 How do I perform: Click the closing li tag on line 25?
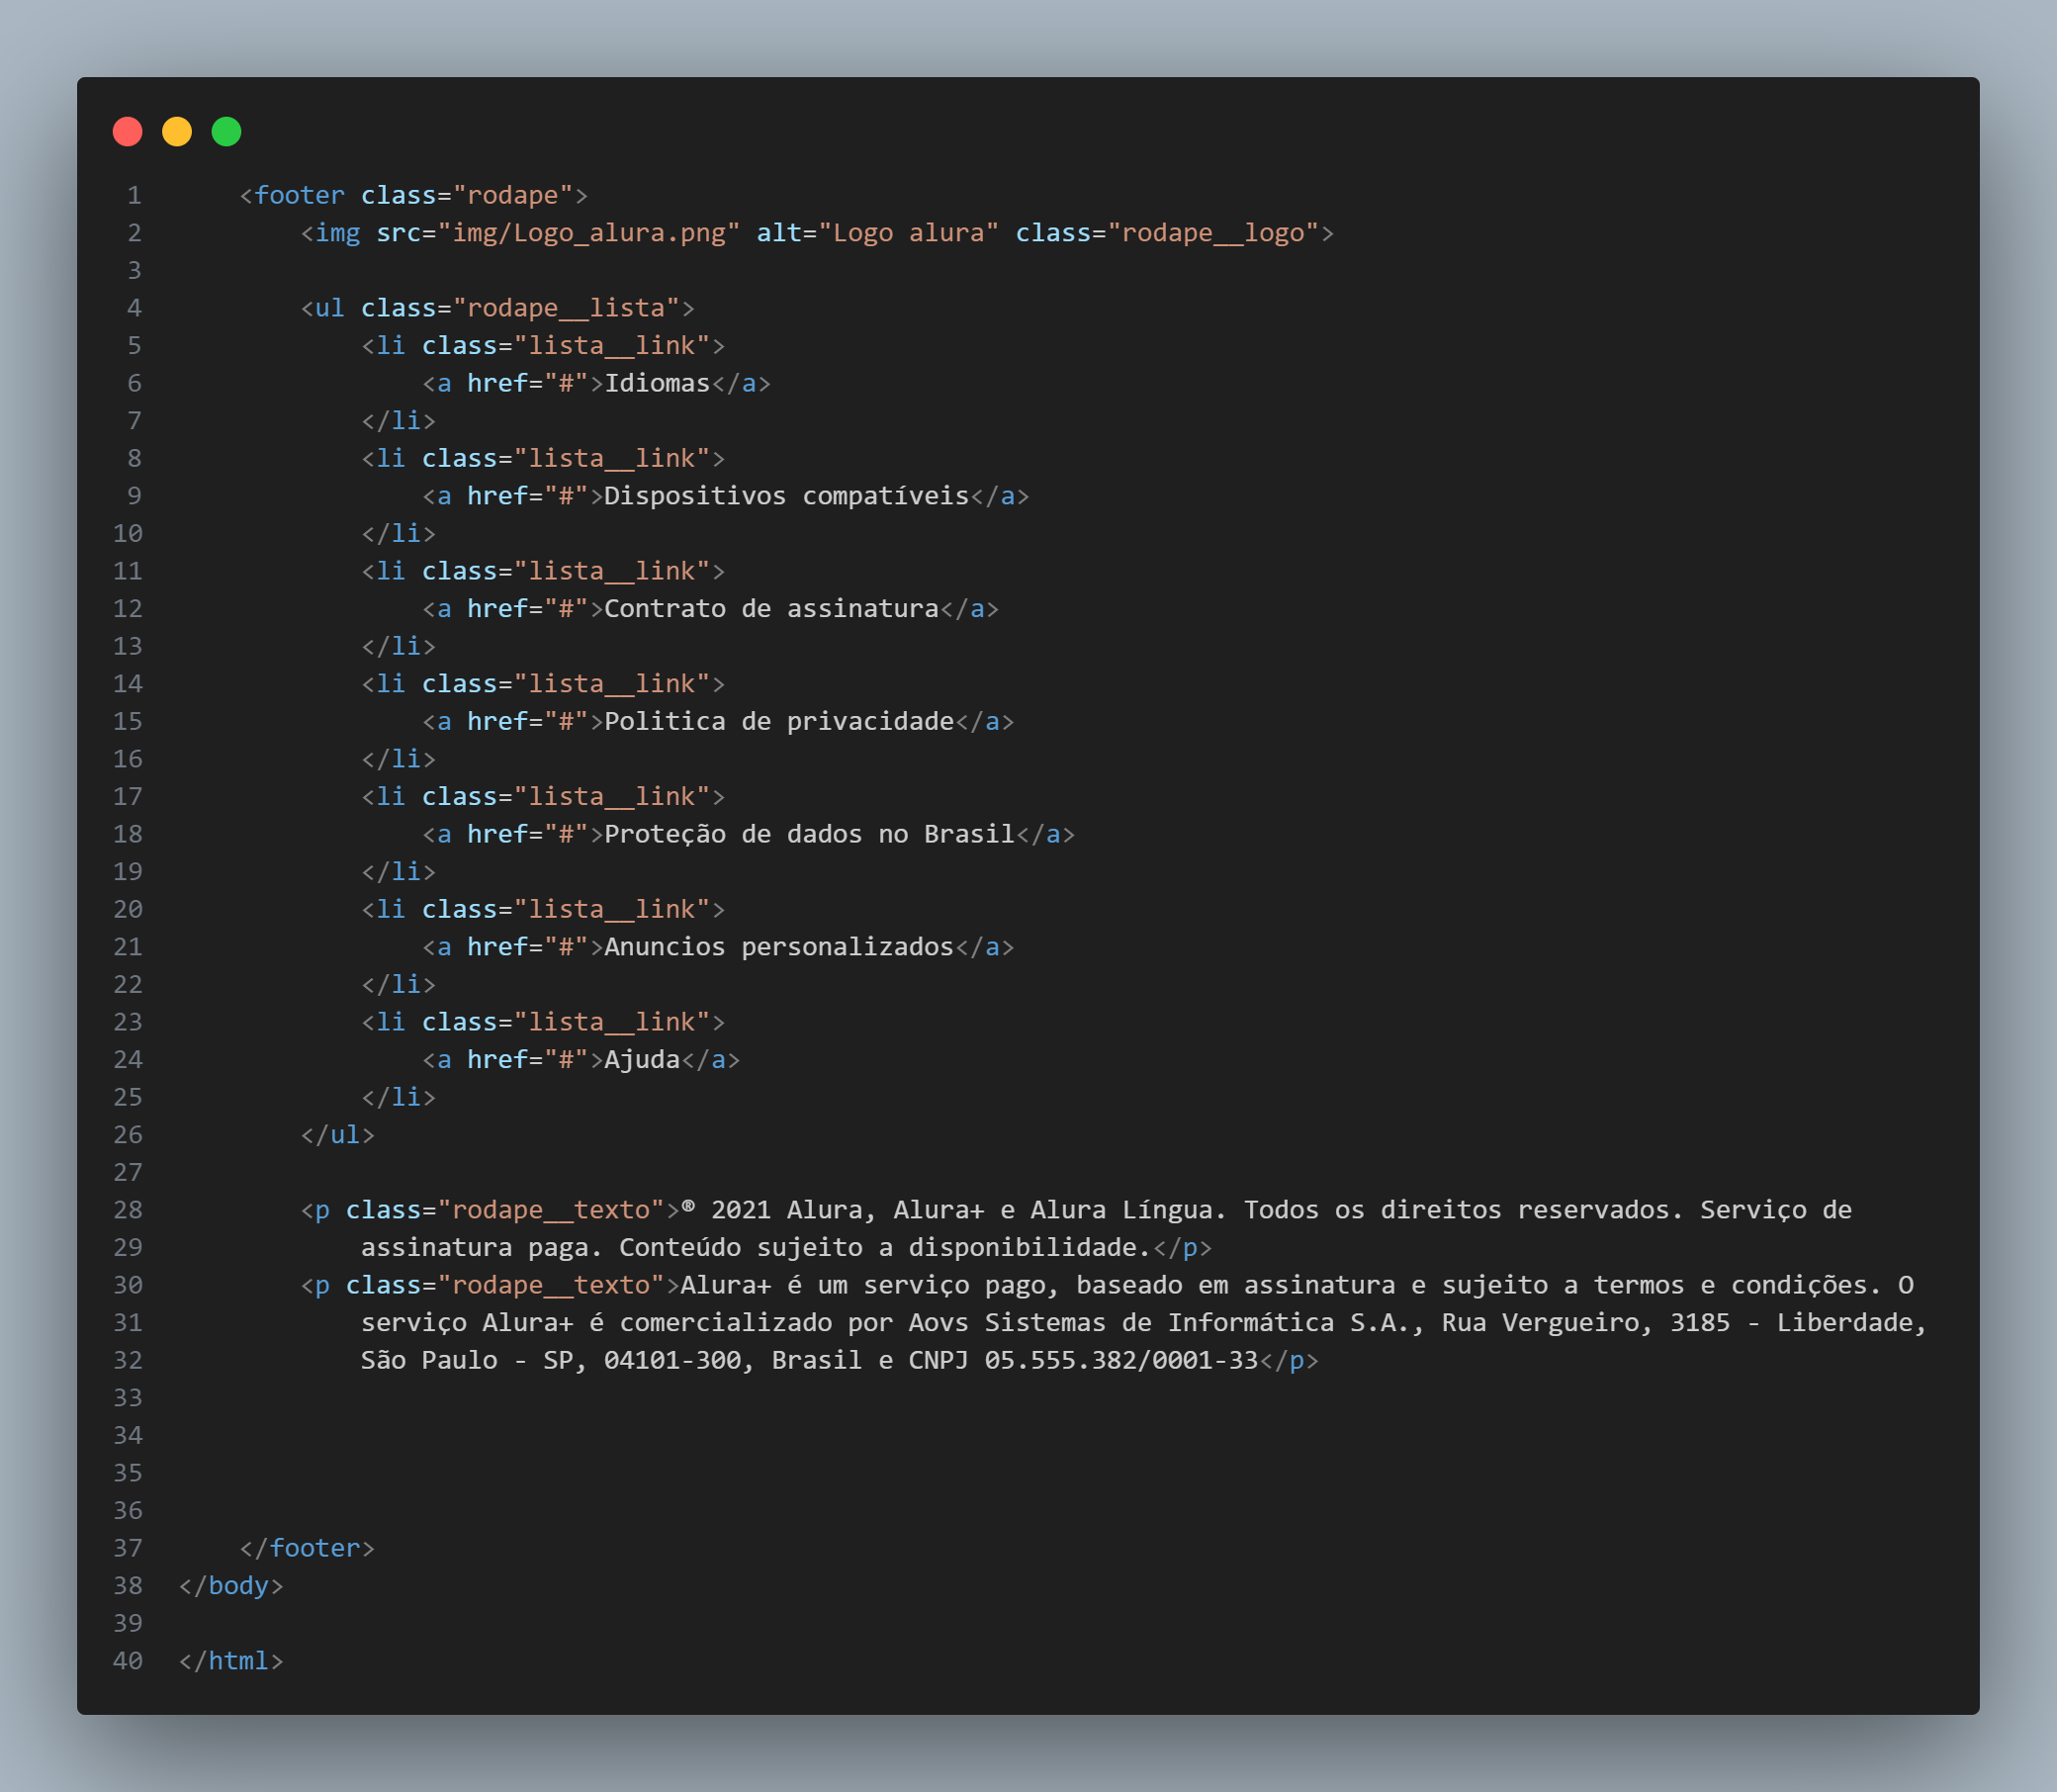pyautogui.click(x=399, y=1098)
